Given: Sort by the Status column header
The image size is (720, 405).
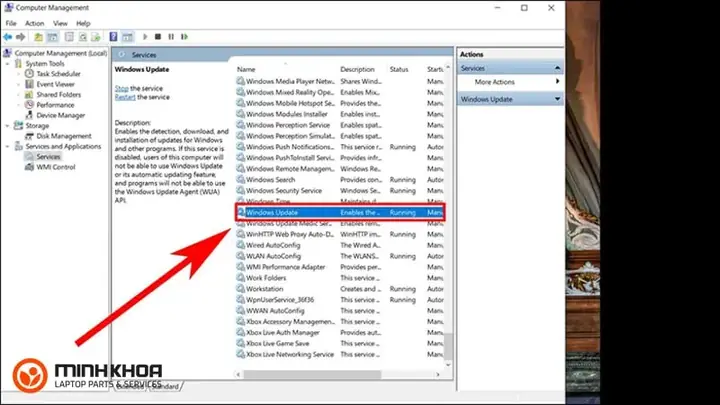Looking at the screenshot, I should [399, 69].
